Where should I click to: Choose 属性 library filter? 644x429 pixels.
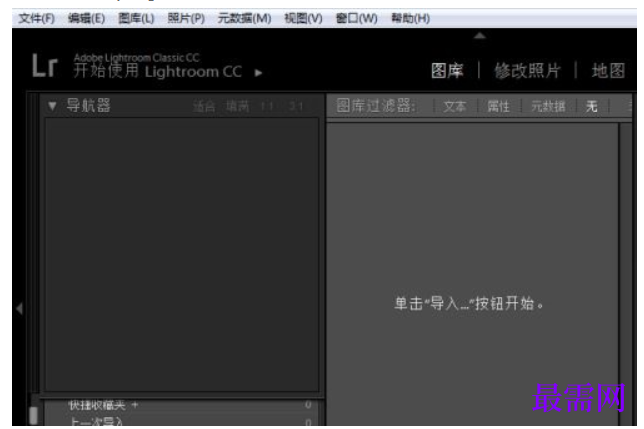(x=498, y=106)
